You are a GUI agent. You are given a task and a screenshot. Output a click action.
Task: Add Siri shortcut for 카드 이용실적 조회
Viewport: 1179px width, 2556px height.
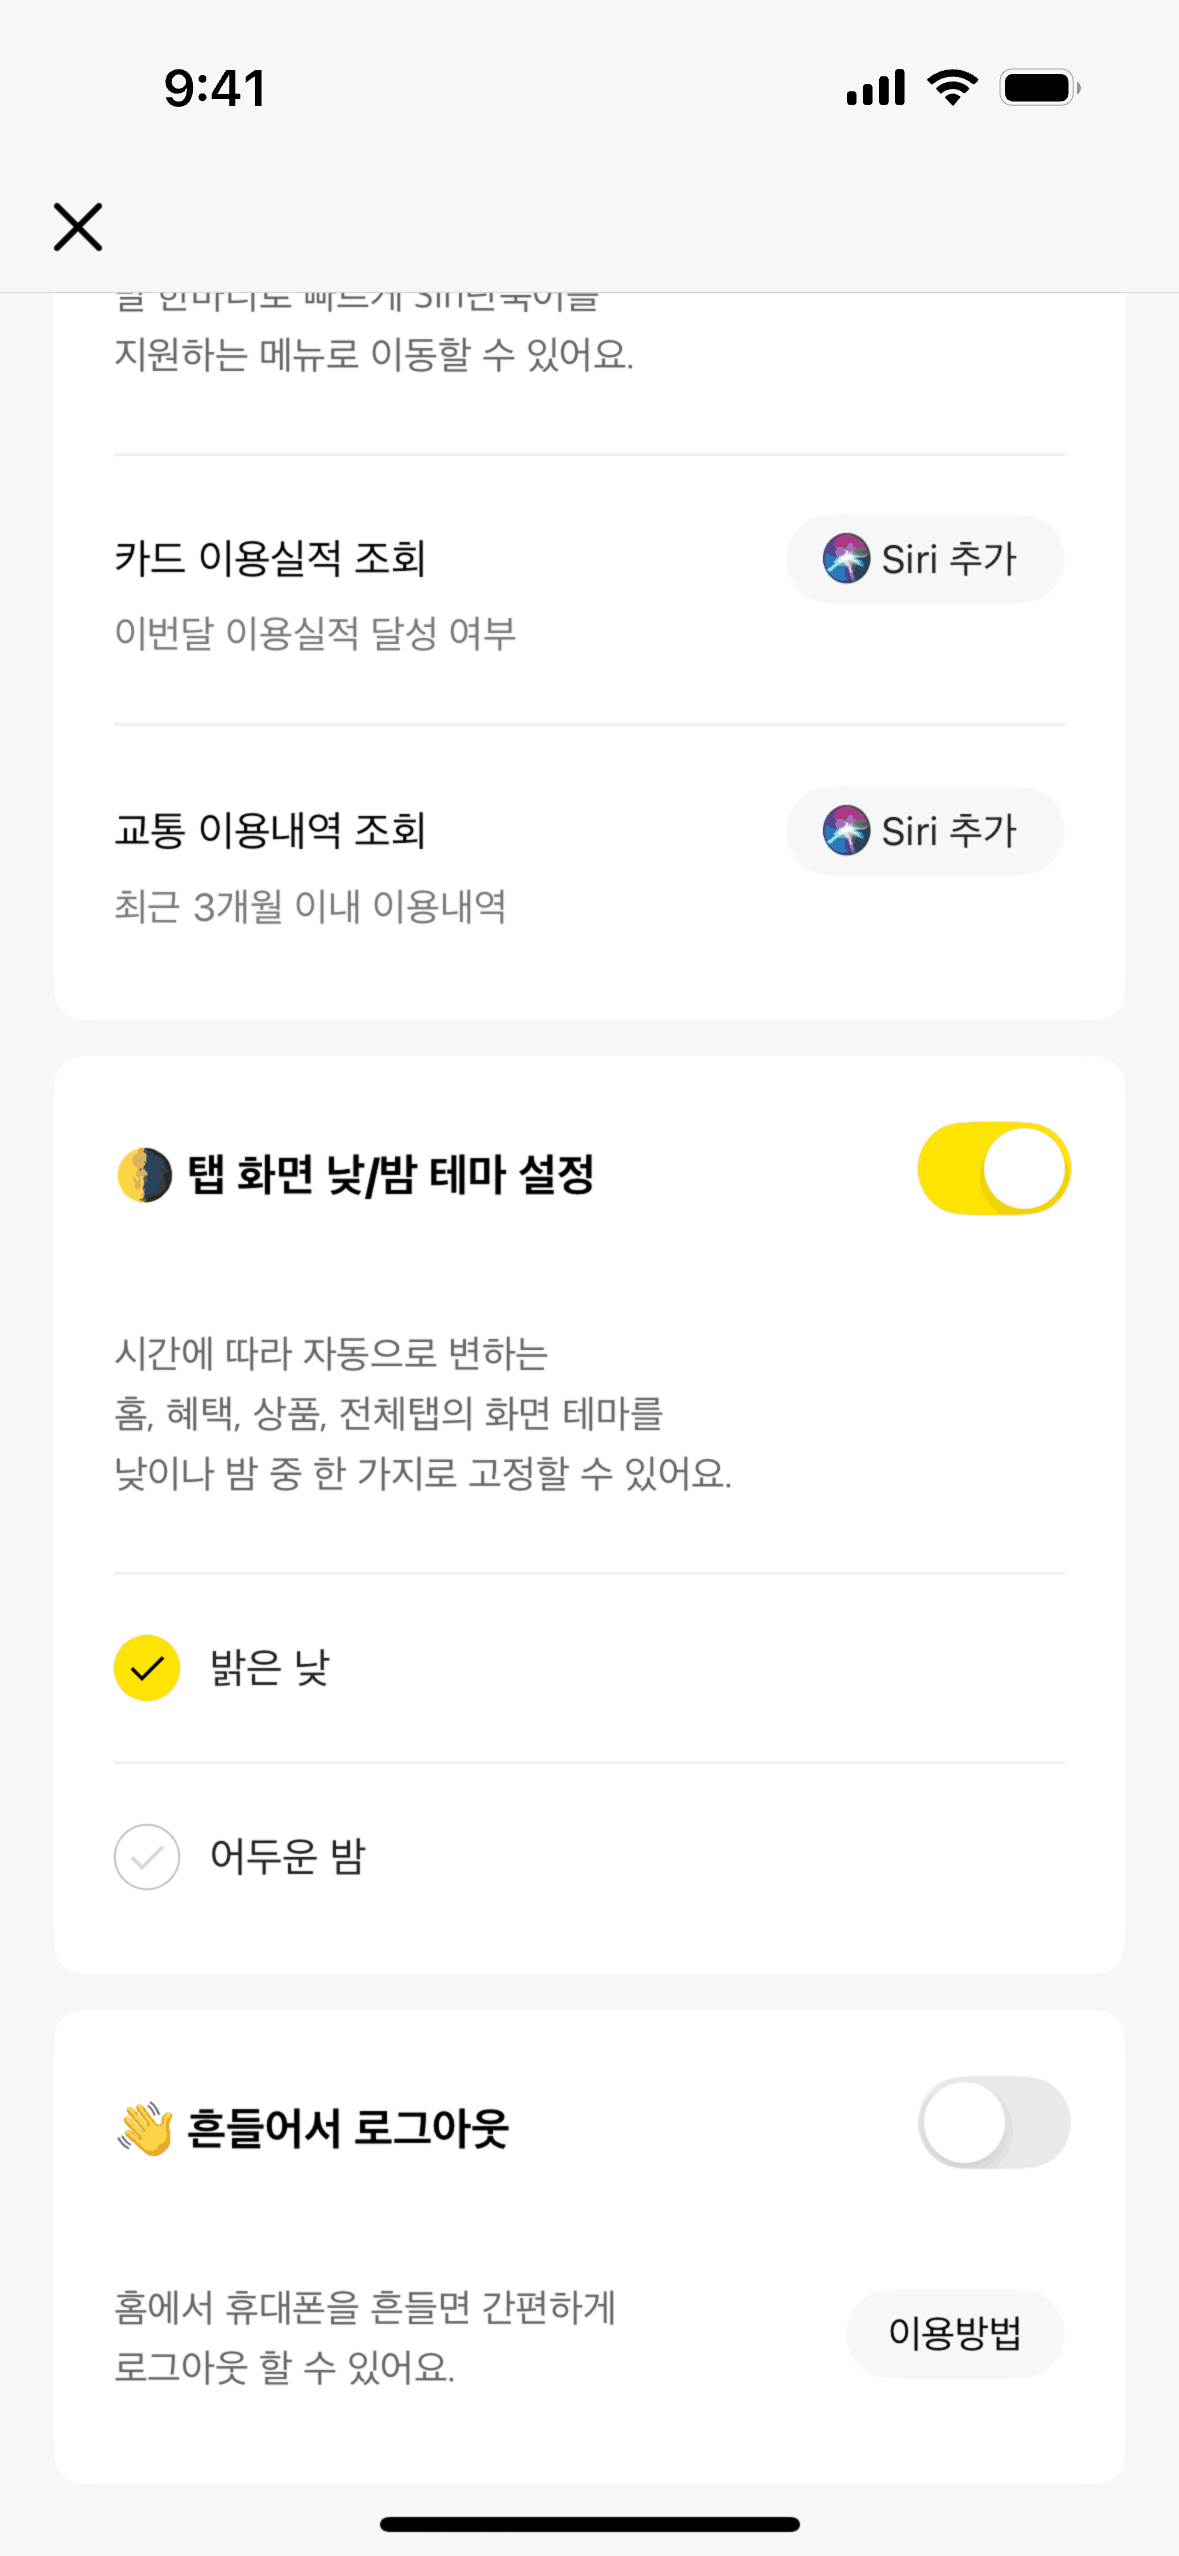[925, 559]
